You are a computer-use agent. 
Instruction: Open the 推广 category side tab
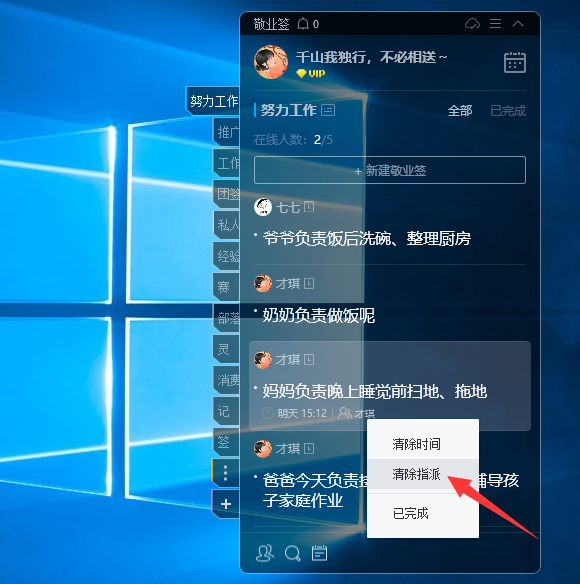226,131
